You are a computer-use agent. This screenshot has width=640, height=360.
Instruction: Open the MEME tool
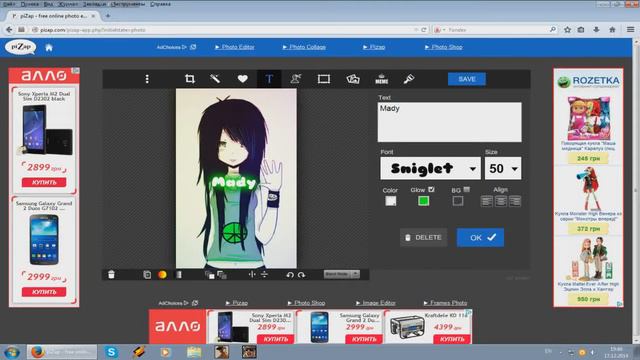(382, 79)
